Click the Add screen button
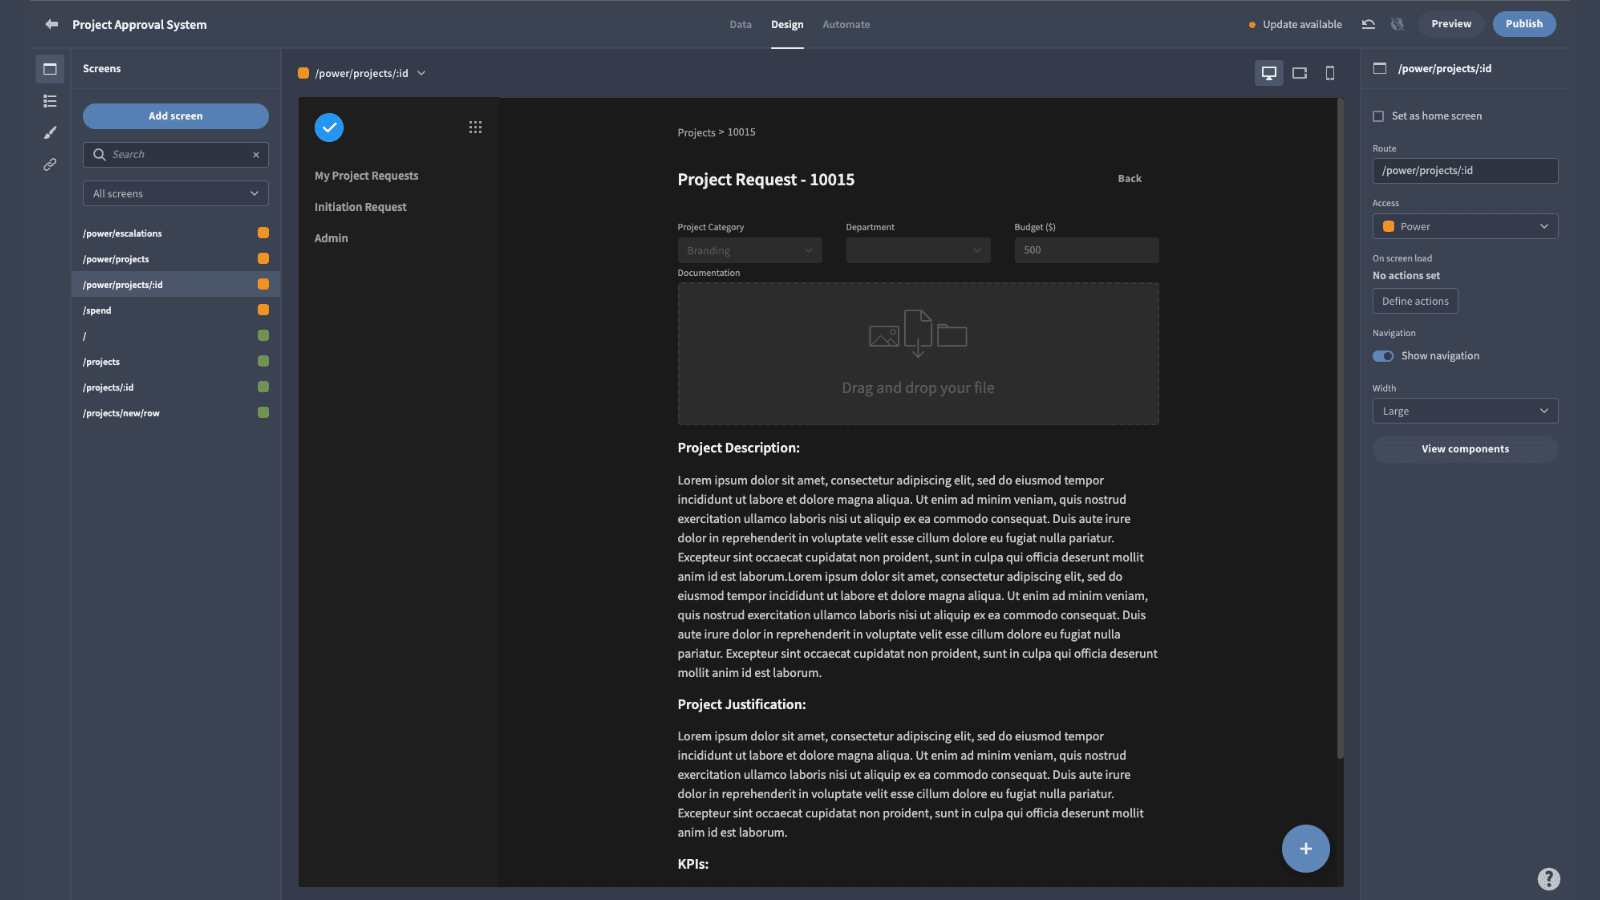 176,116
